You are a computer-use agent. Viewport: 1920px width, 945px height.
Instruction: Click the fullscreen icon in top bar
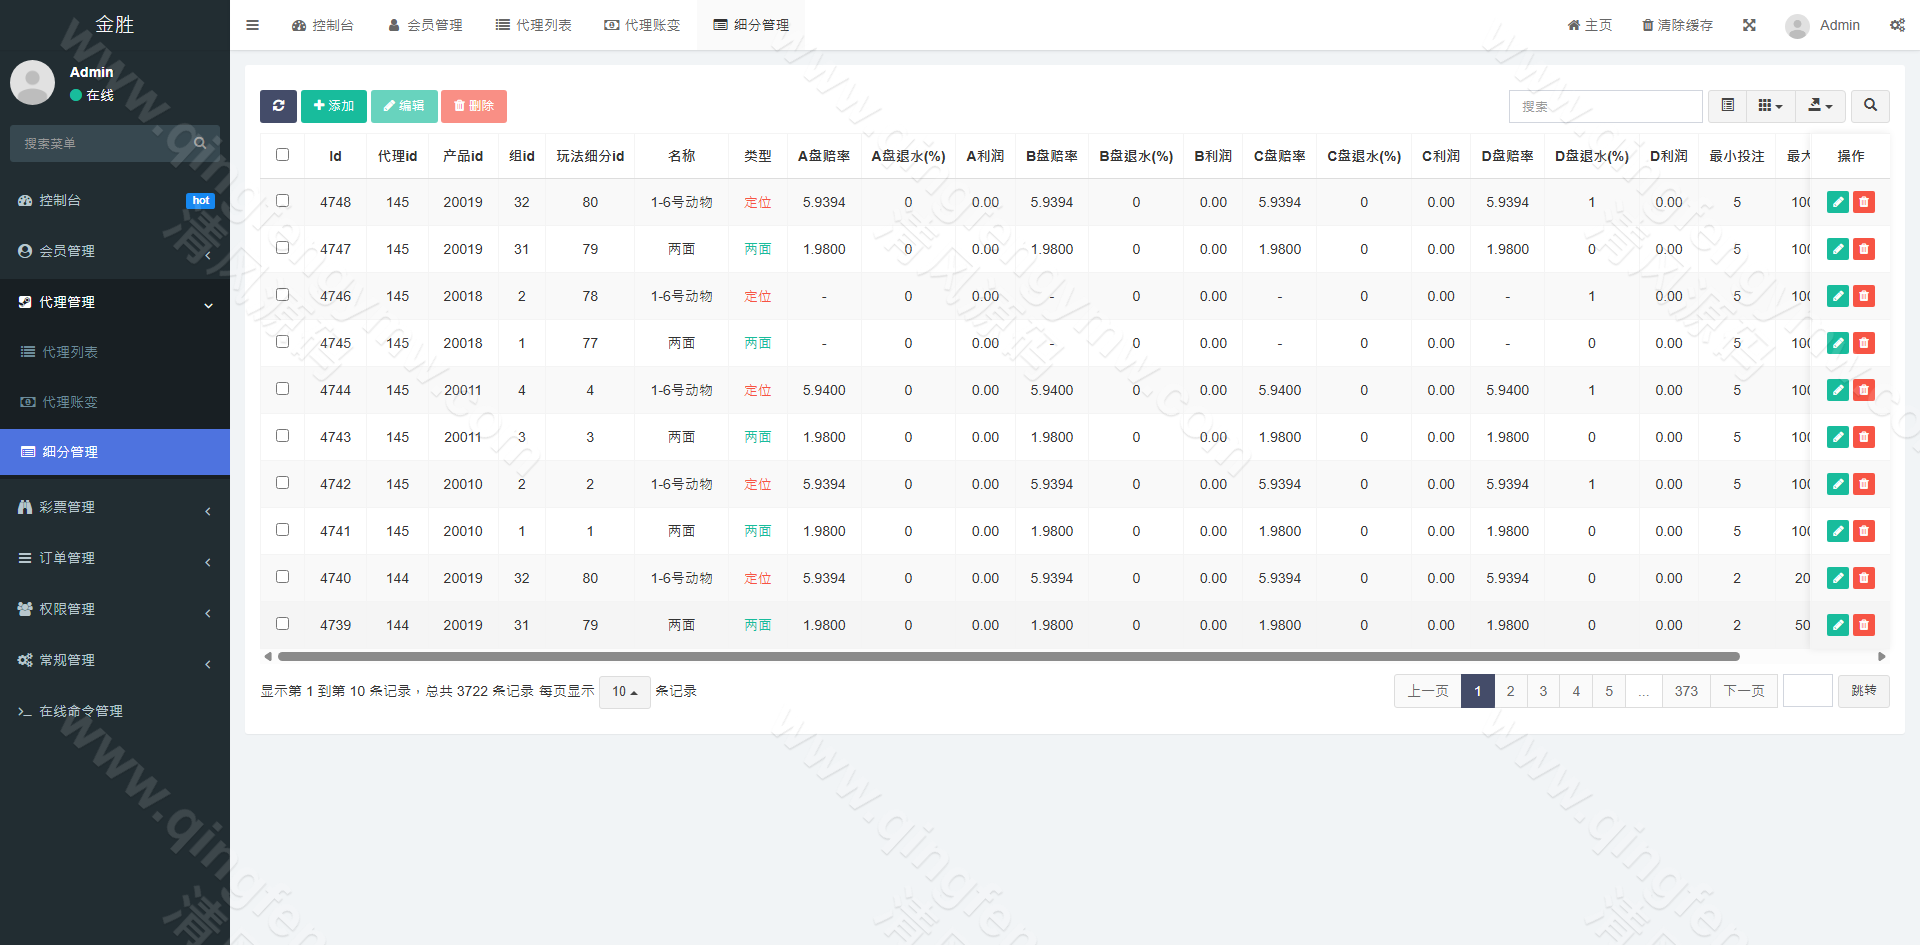point(1749,25)
